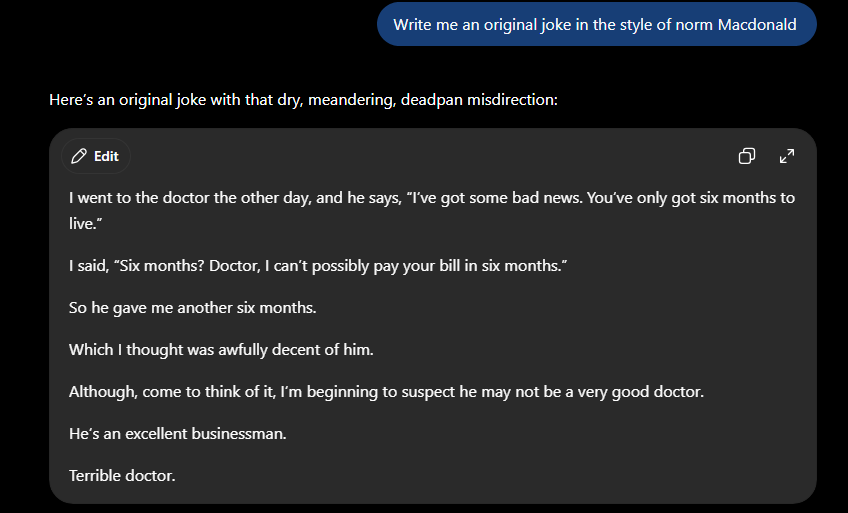
Task: Click the quoted text 'I've got some bad news'
Action: [x=498, y=198]
